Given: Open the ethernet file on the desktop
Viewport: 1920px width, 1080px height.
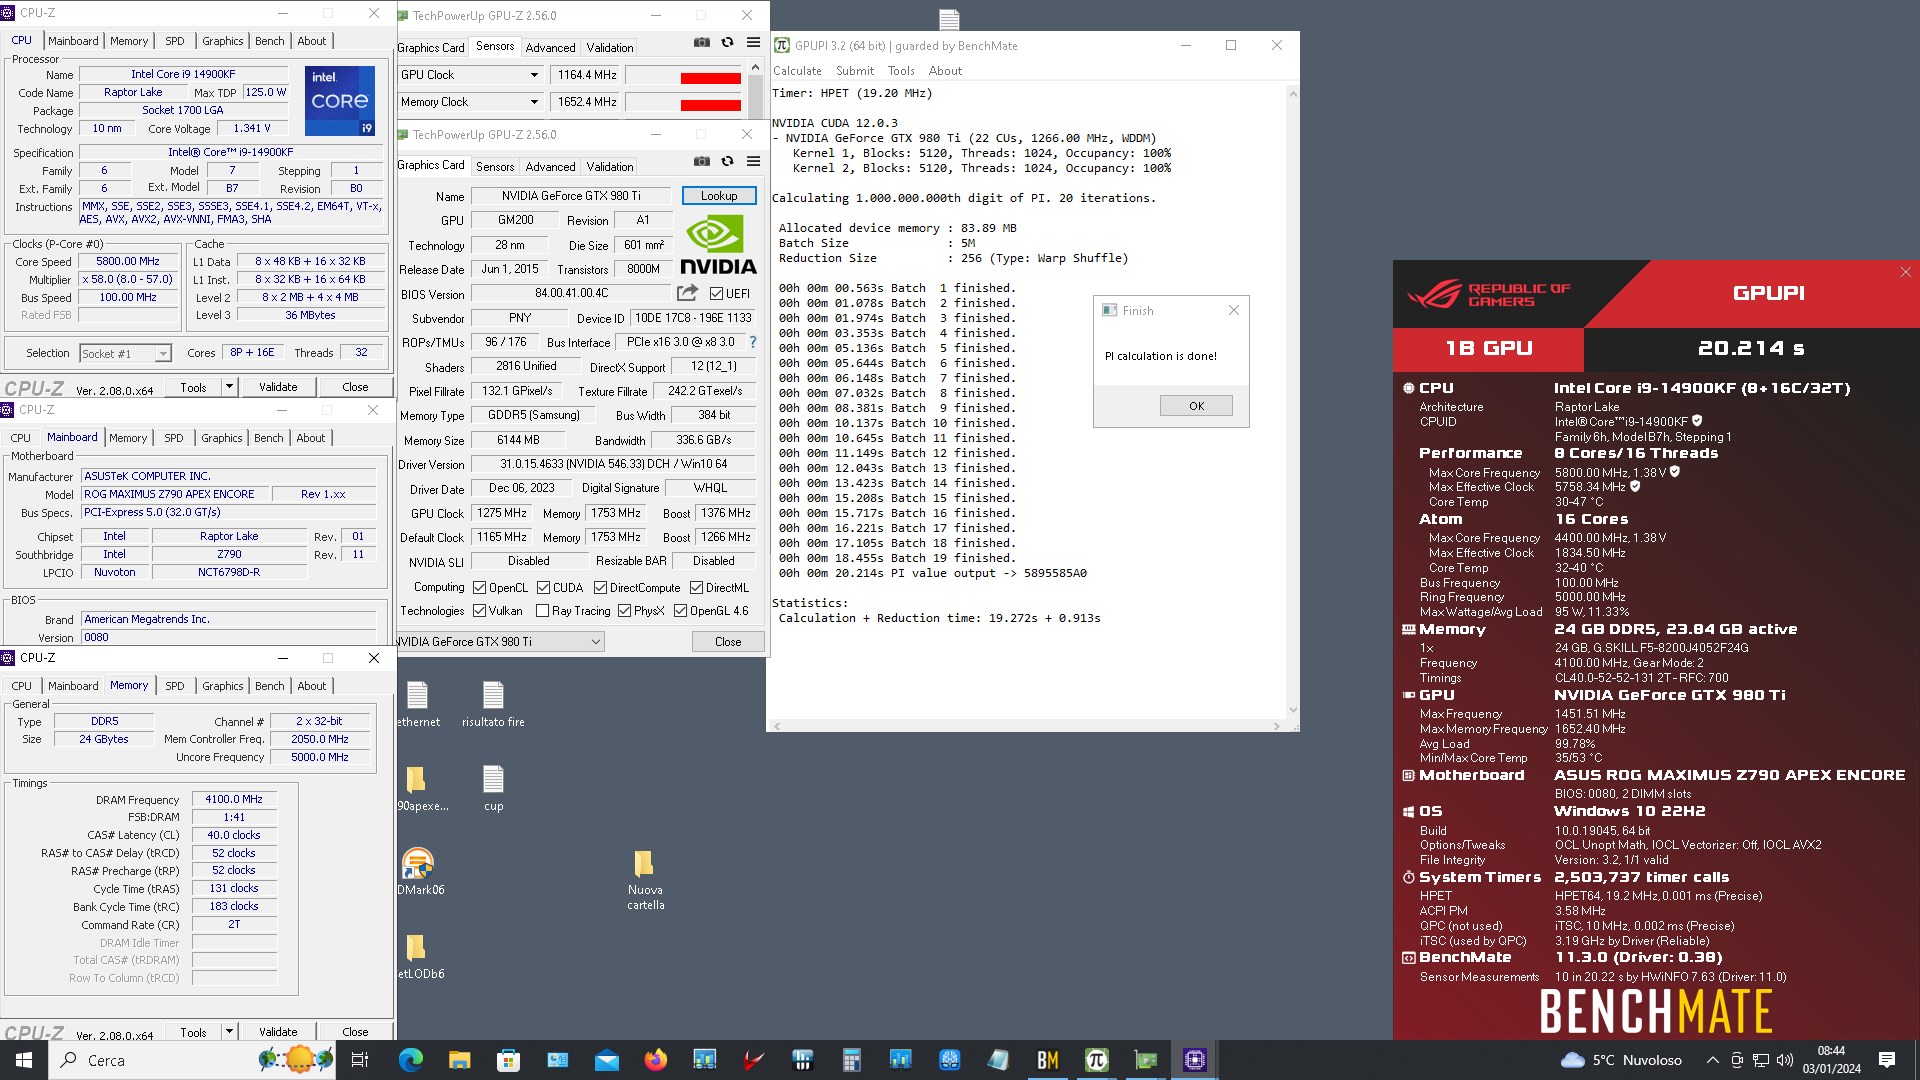Looking at the screenshot, I should pos(418,703).
